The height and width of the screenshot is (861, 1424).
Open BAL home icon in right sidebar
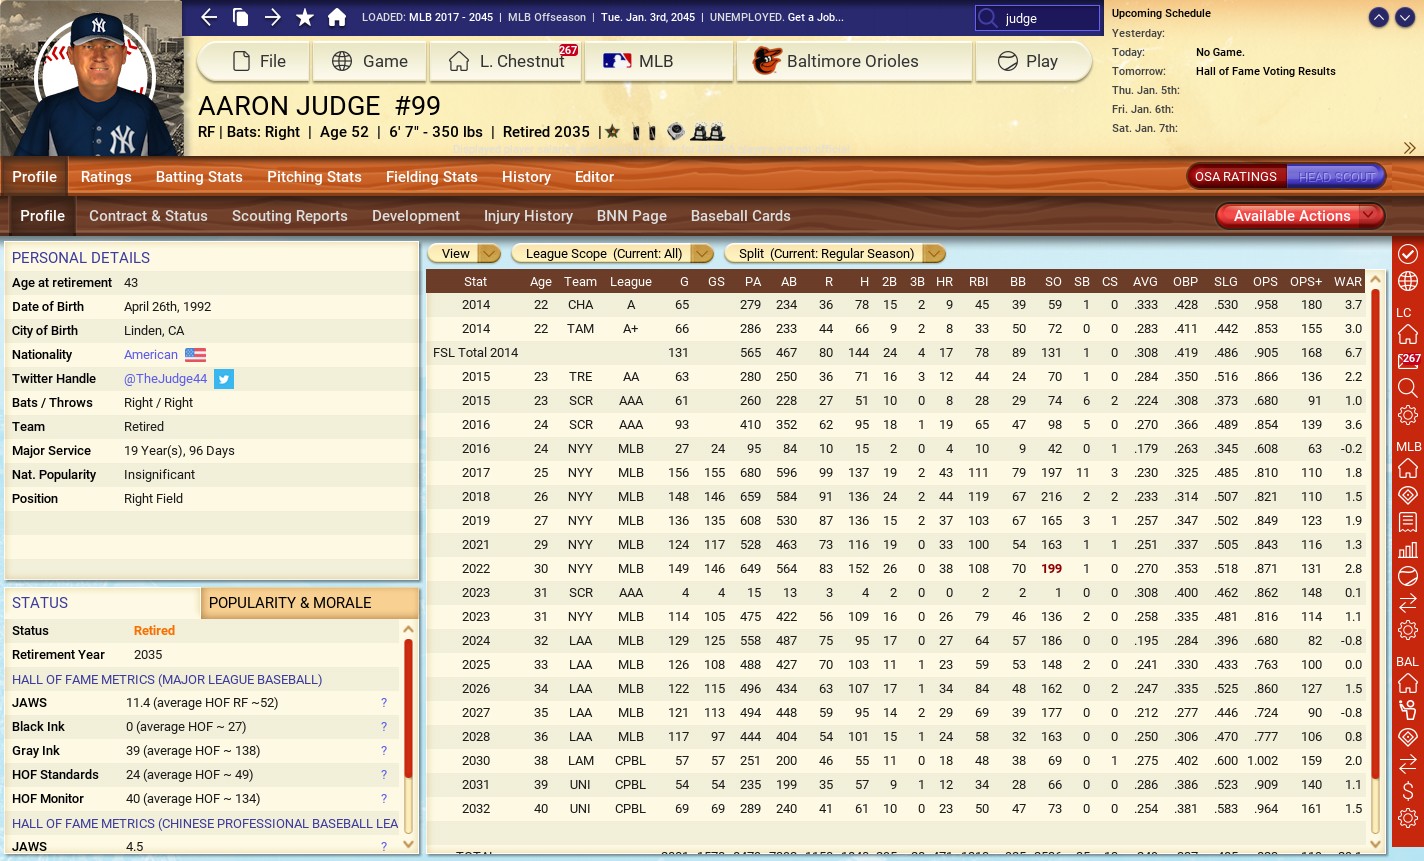coord(1408,683)
